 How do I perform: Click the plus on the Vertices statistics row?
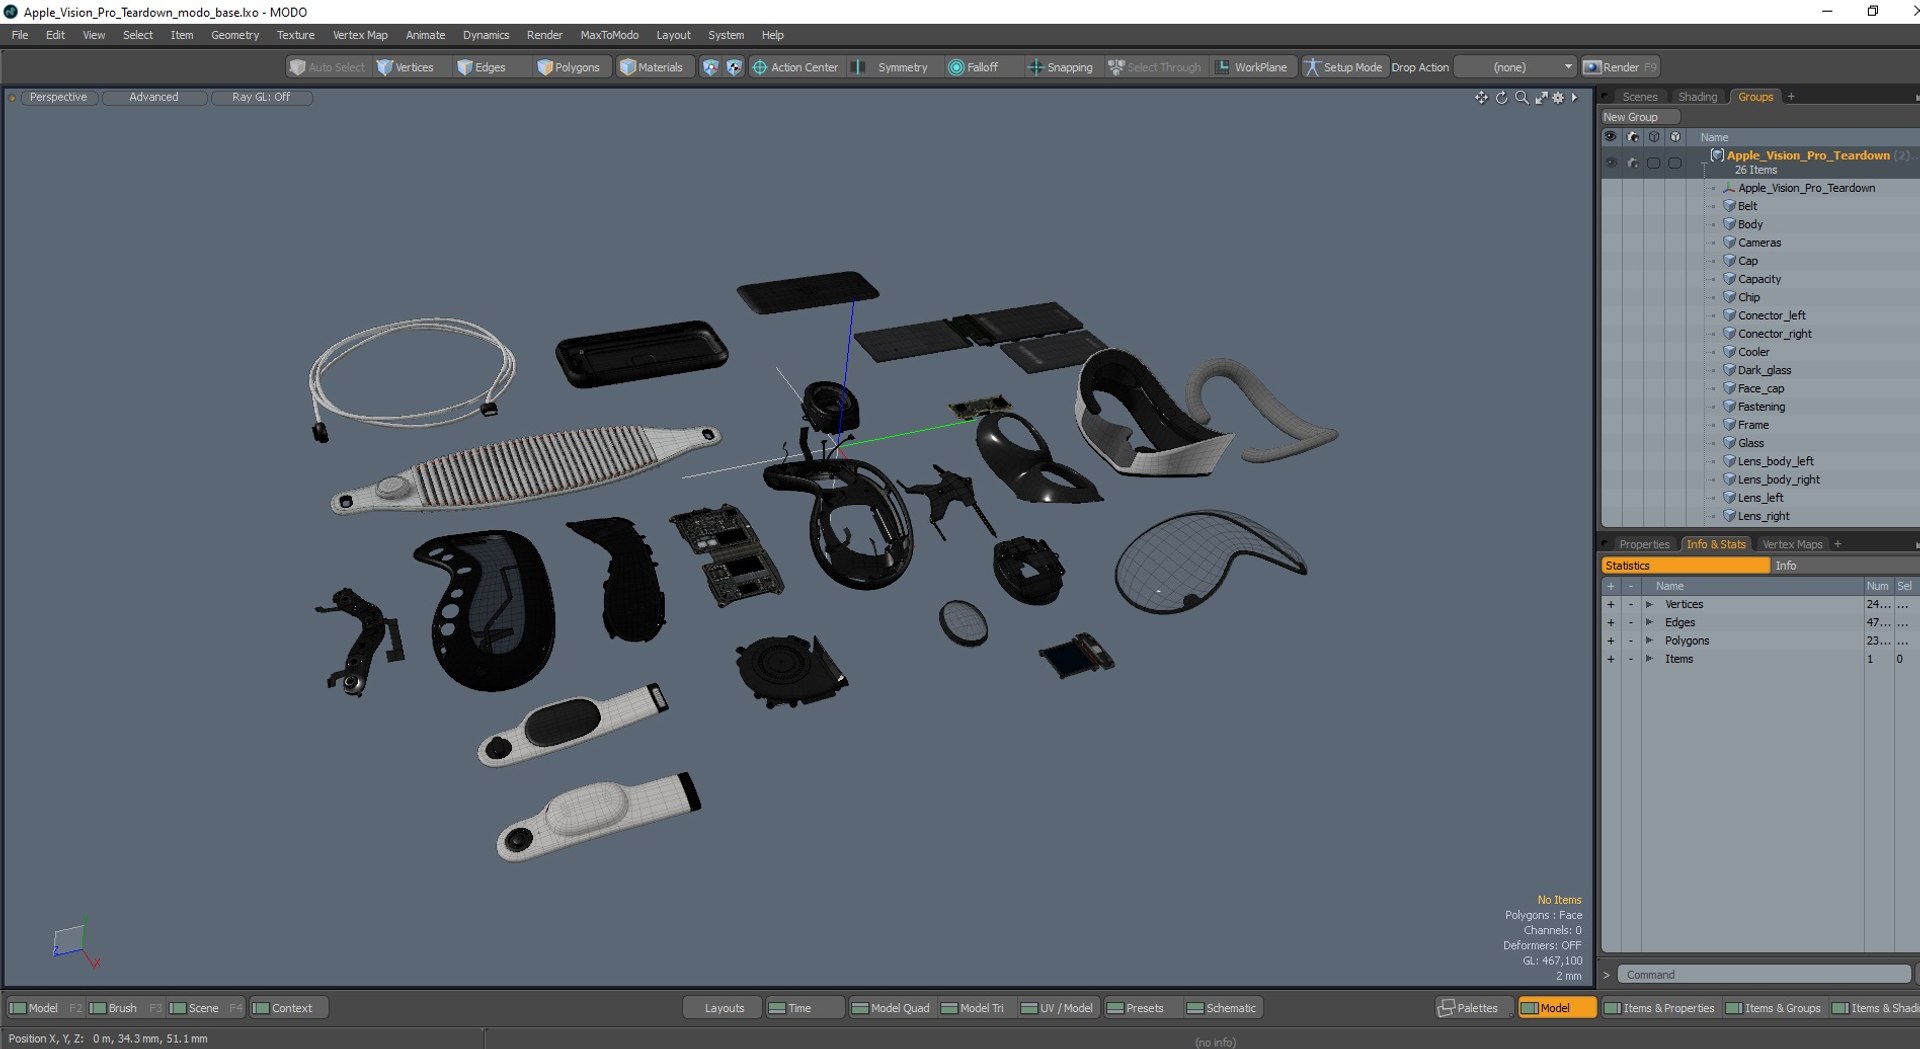(x=1610, y=604)
